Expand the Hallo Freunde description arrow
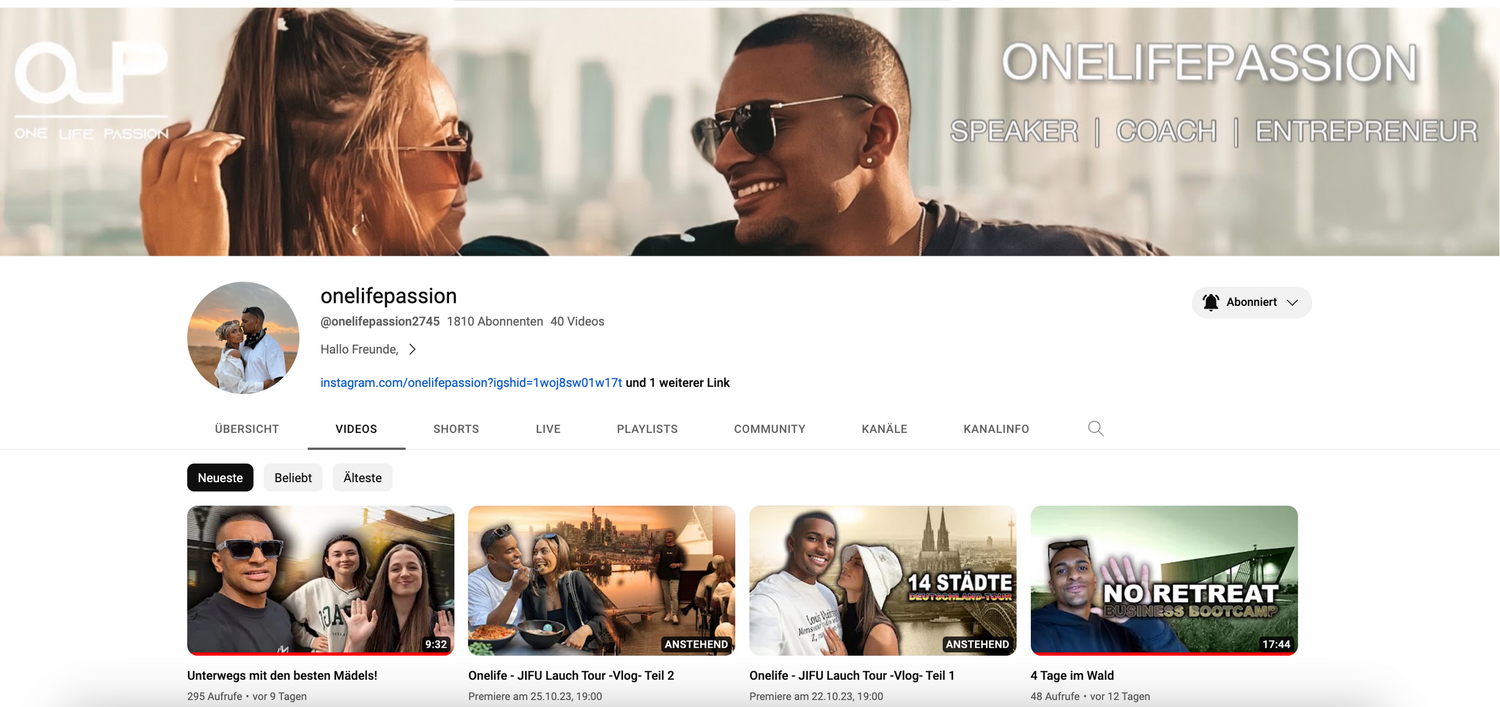Viewport: 1500px width, 707px height. [x=412, y=349]
